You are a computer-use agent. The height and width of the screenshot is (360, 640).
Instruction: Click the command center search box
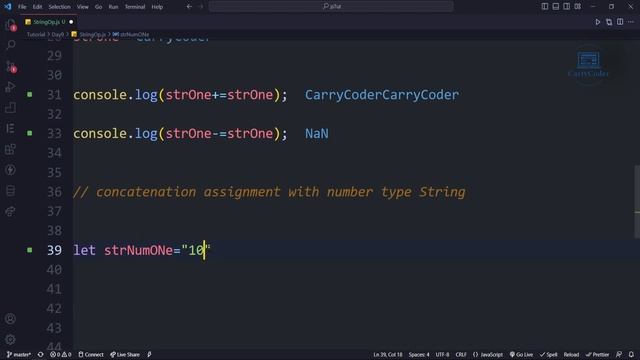click(331, 7)
